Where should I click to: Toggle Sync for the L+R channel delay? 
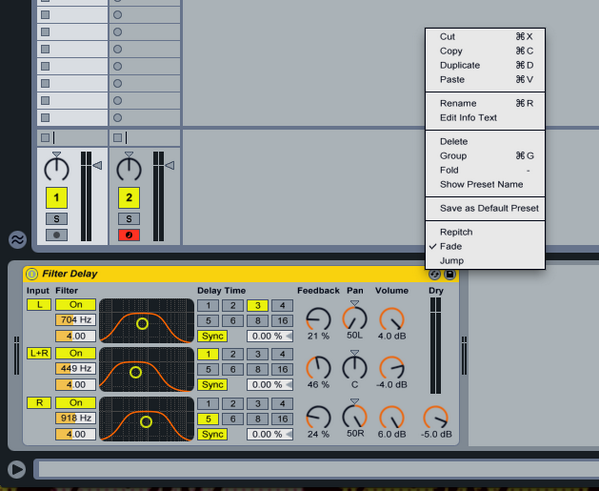point(212,384)
